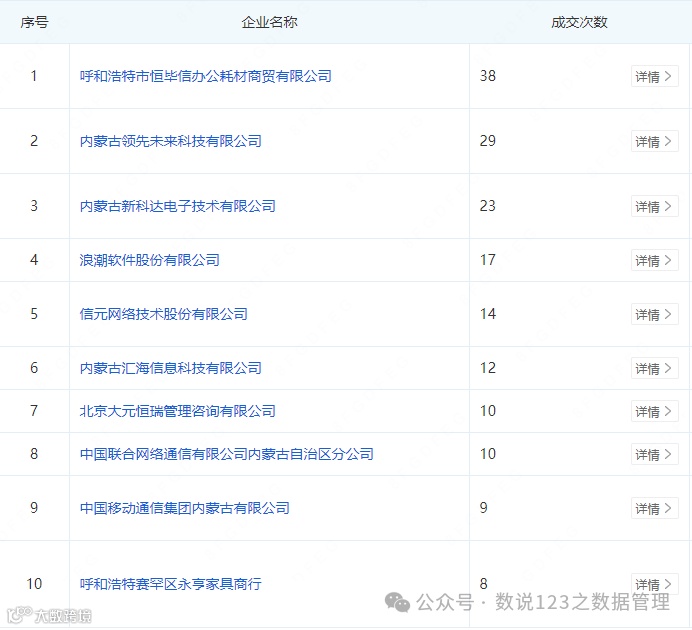
Task: Click the 企业名称 column header
Action: 269,22
